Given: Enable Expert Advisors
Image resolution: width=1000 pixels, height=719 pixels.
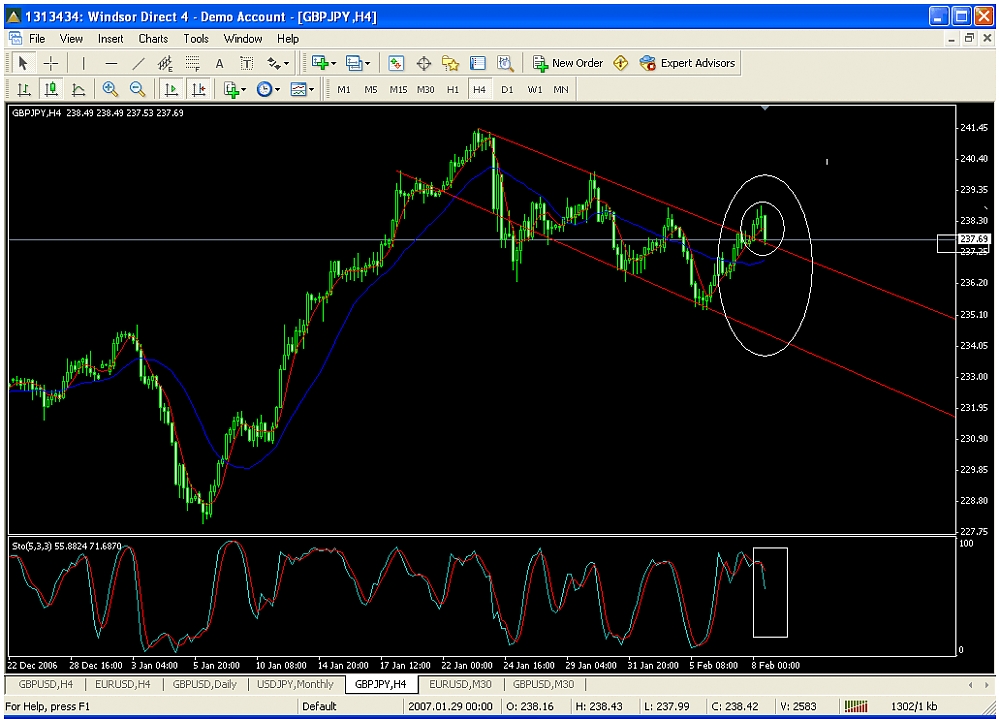Looking at the screenshot, I should (x=688, y=63).
